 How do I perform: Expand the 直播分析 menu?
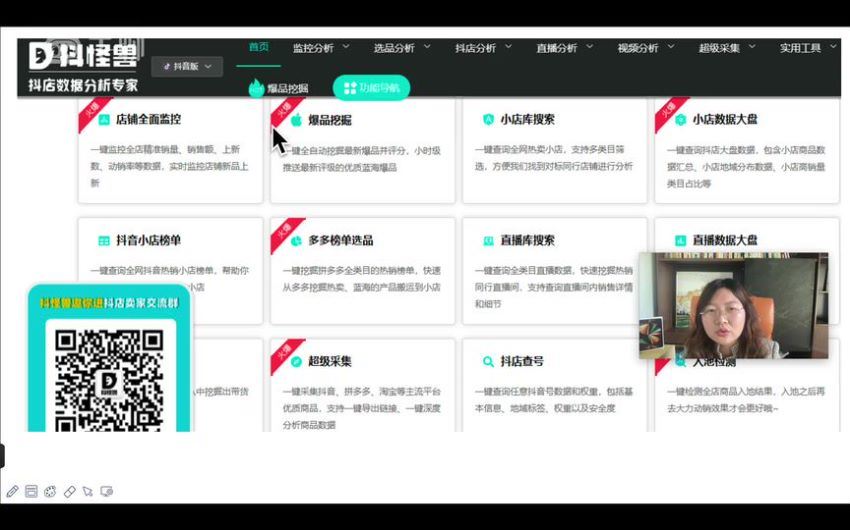point(564,48)
